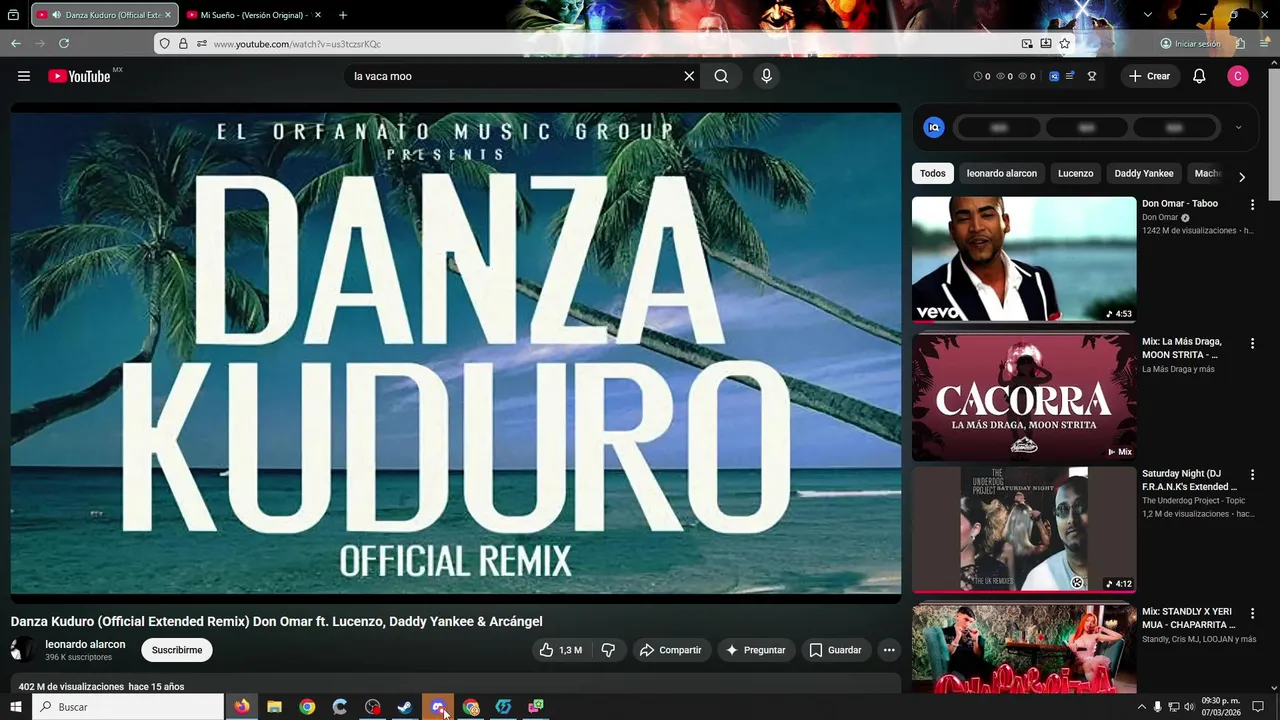Screen dimensions: 1280x720
Task: Open the account avatar menu
Action: pos(1238,76)
